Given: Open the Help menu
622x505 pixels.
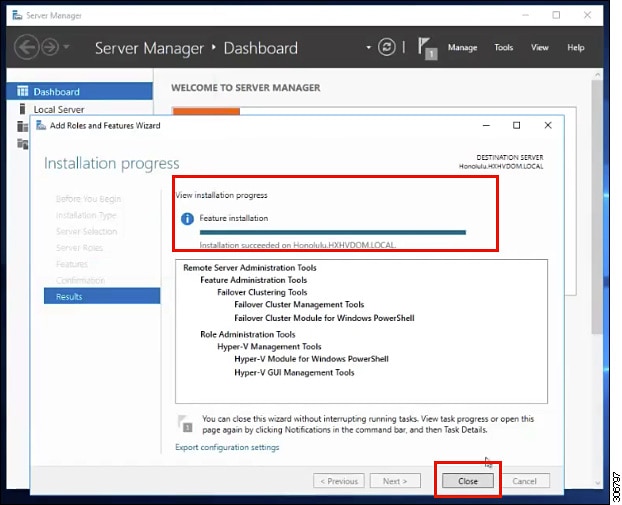Looking at the screenshot, I should click(x=576, y=48).
